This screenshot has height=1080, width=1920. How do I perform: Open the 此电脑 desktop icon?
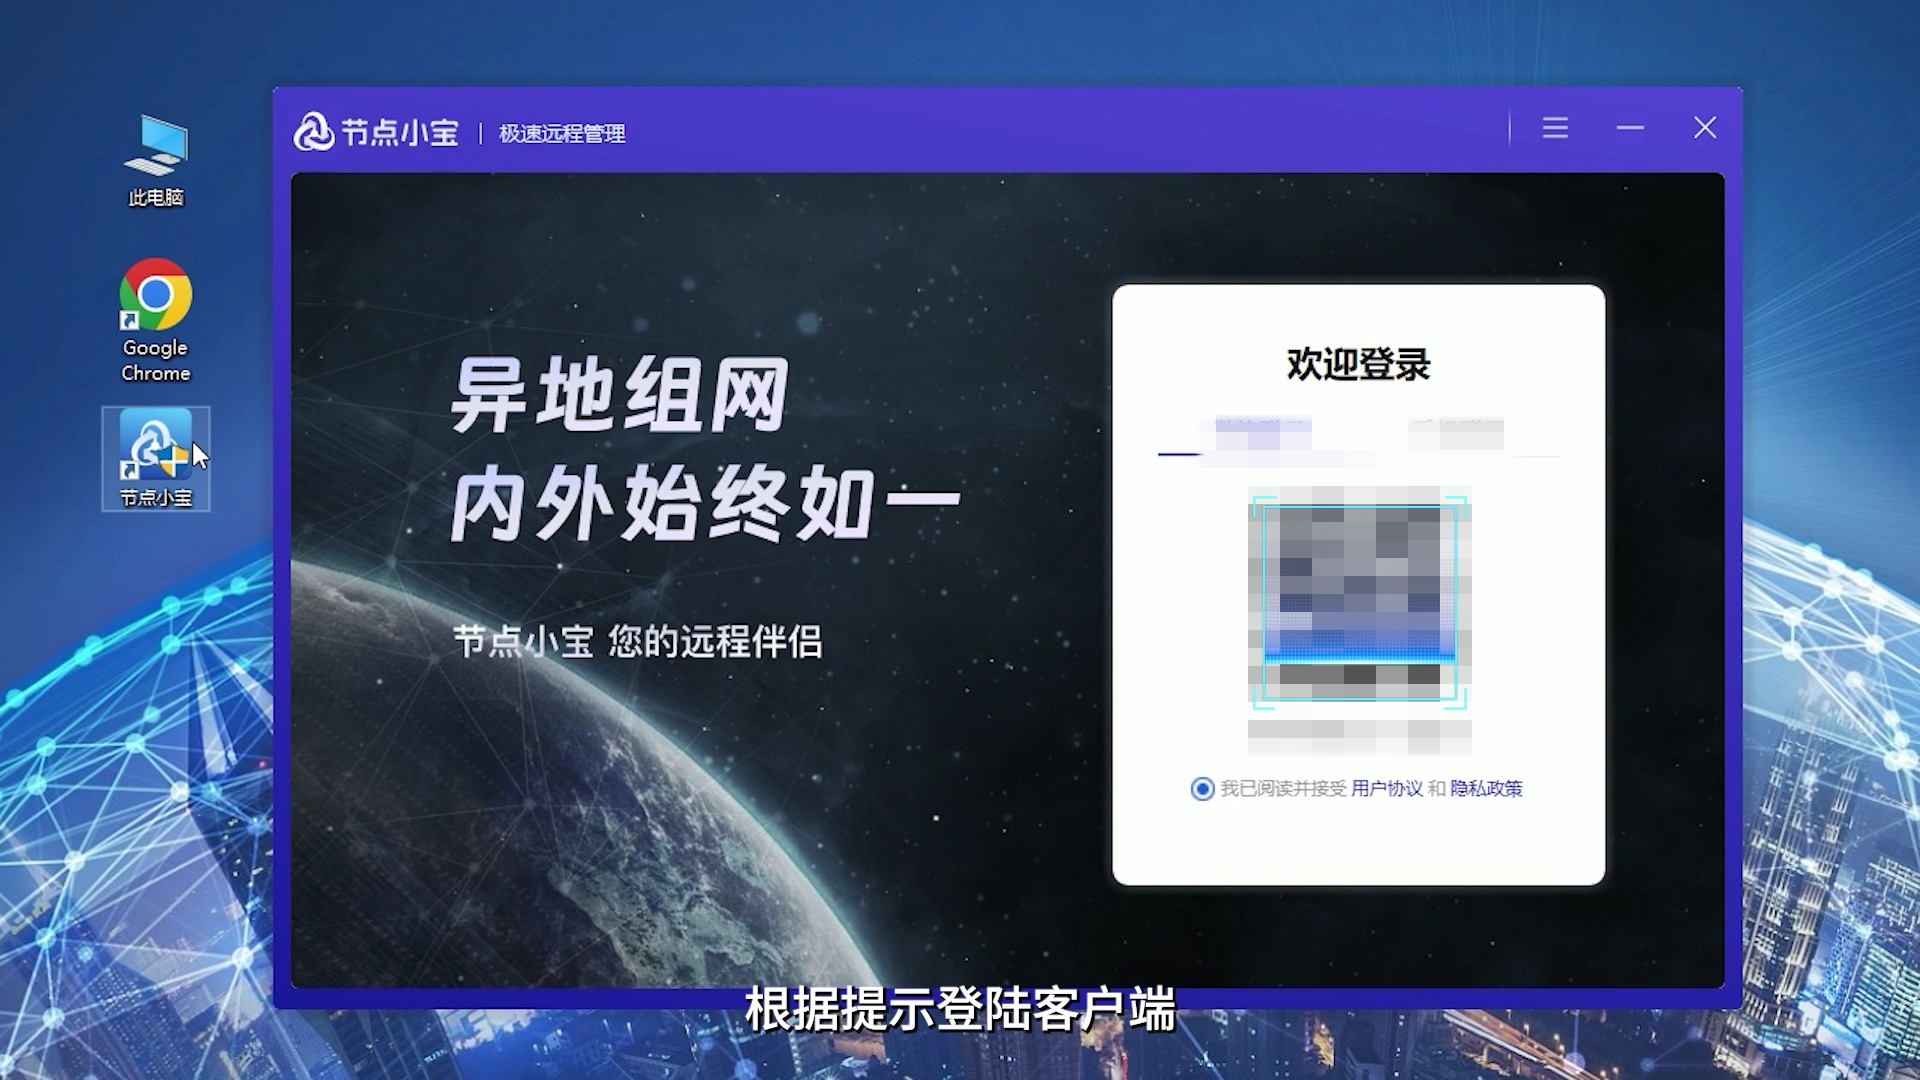(x=156, y=160)
